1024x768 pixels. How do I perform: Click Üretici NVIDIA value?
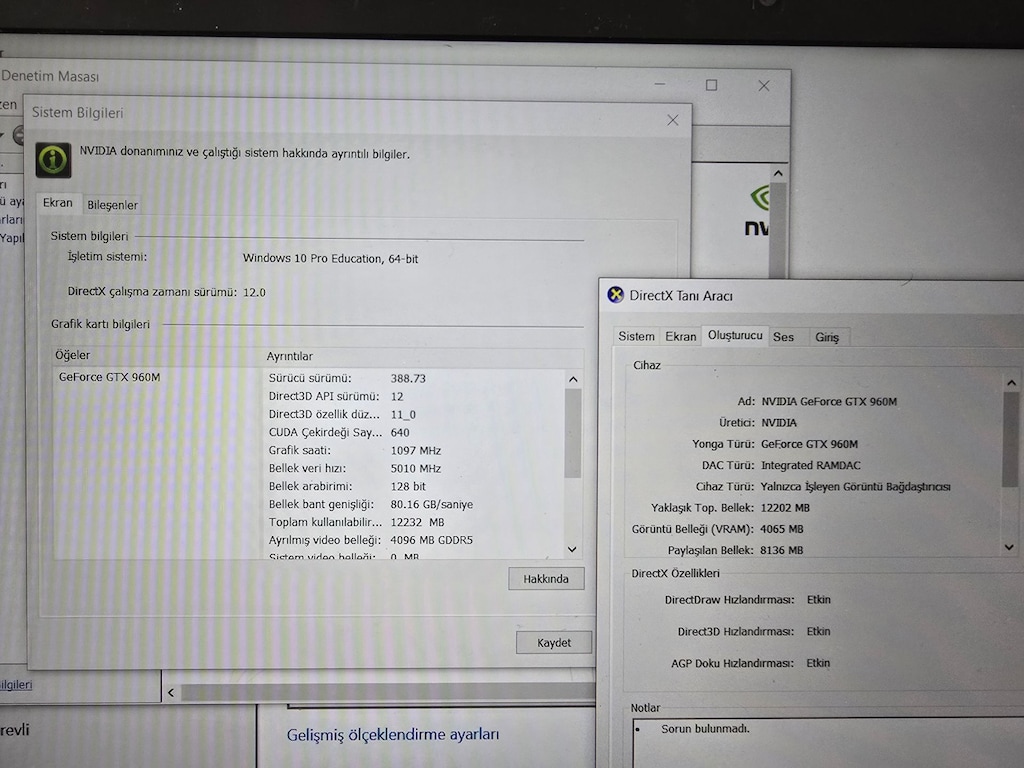point(778,423)
